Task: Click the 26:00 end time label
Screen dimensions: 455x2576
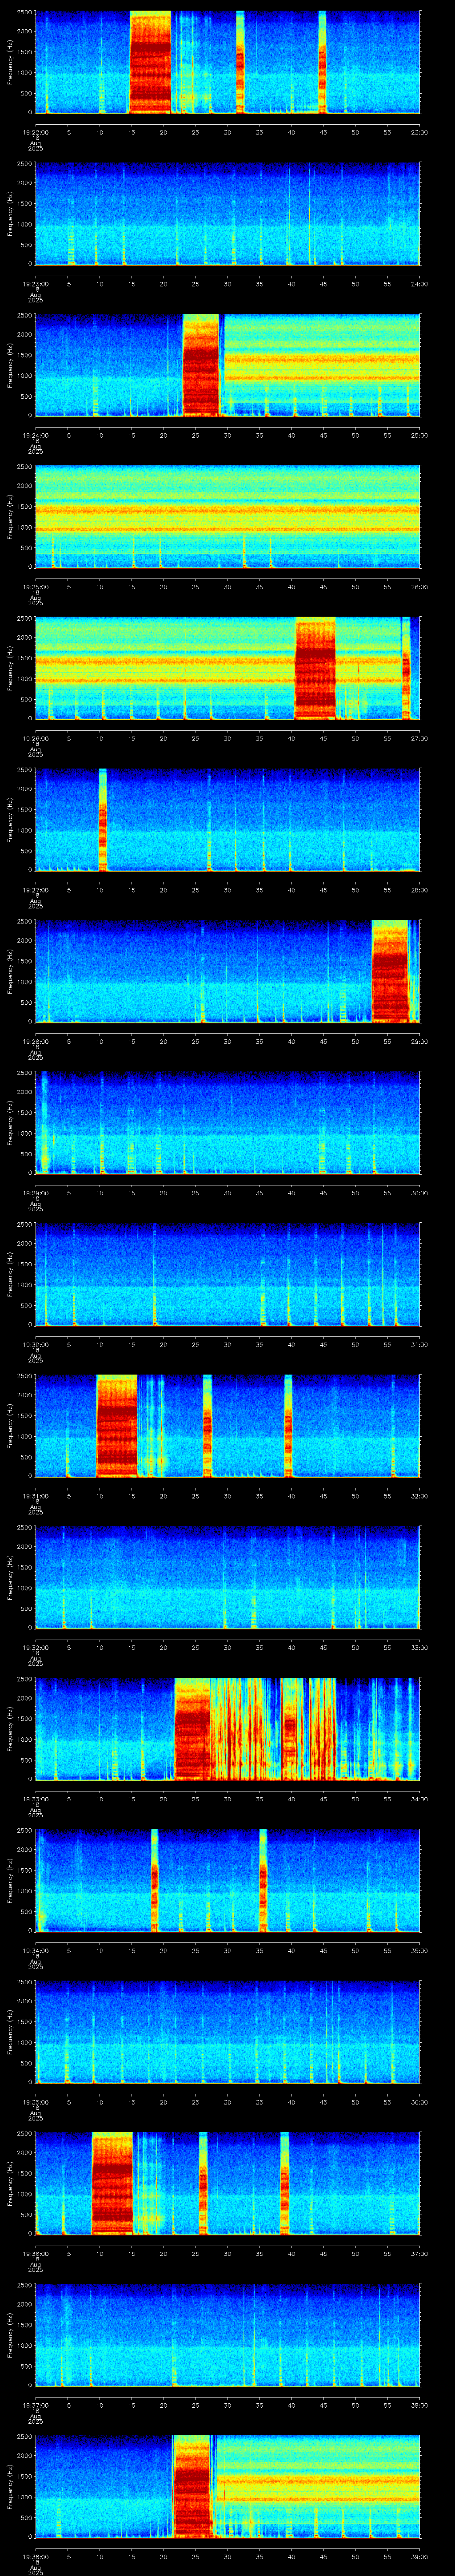Action: [x=419, y=587]
